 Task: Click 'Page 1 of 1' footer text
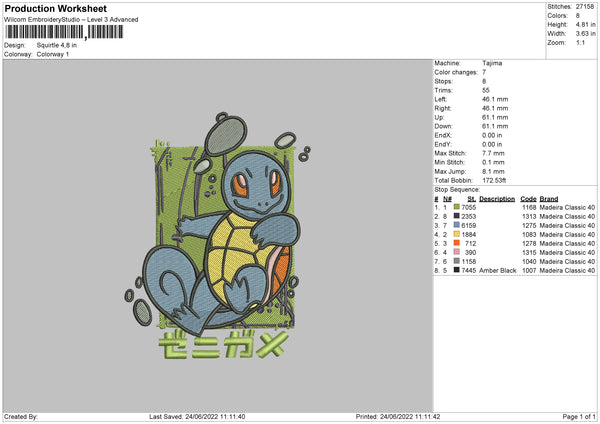point(579,416)
